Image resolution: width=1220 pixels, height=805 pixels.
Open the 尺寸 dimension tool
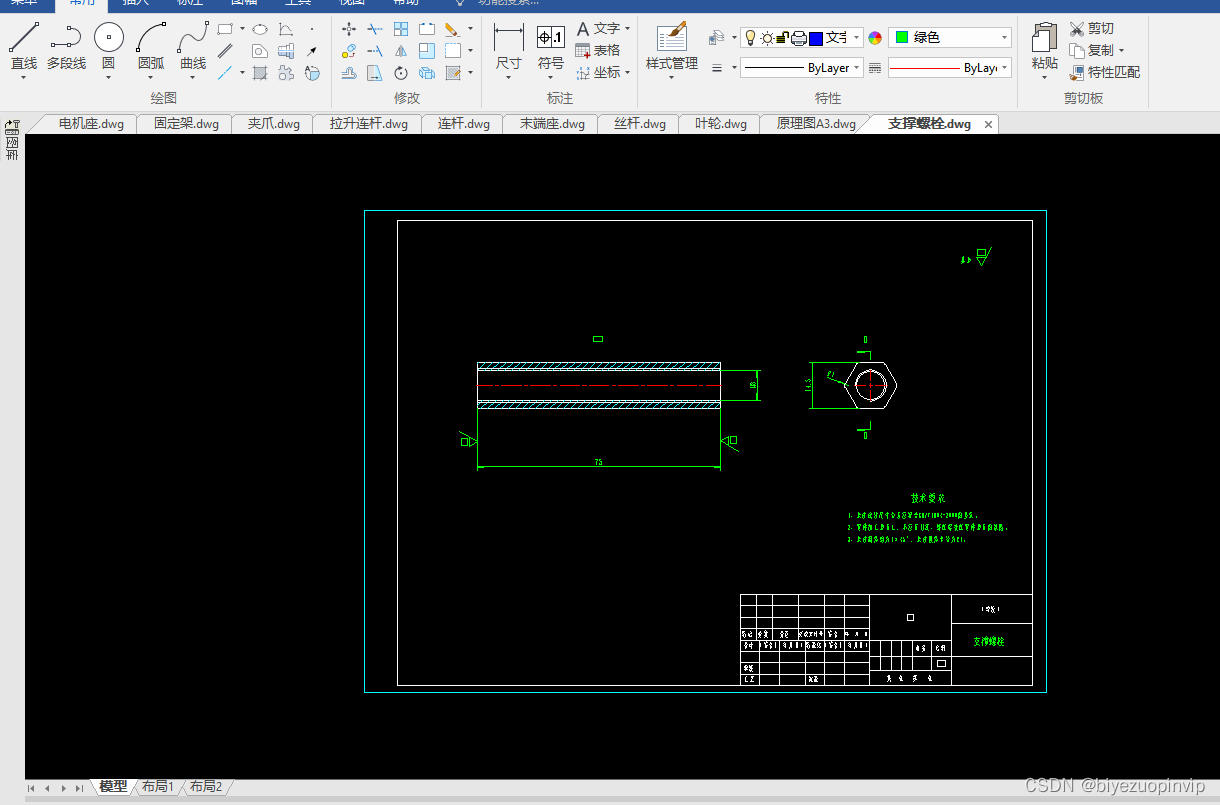click(509, 45)
